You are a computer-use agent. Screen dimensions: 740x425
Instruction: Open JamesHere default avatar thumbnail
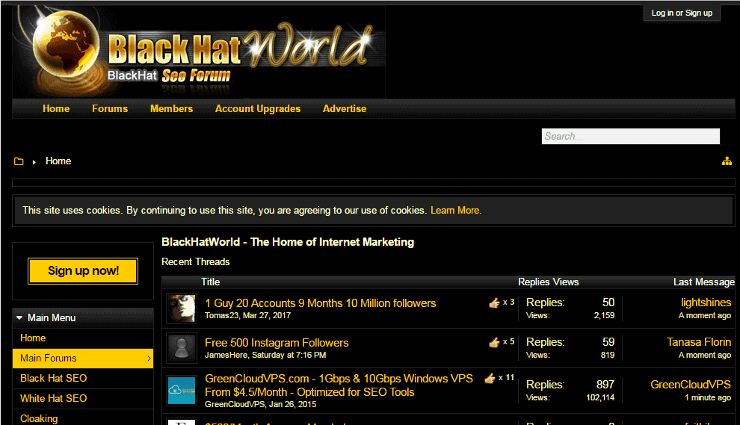(x=182, y=348)
